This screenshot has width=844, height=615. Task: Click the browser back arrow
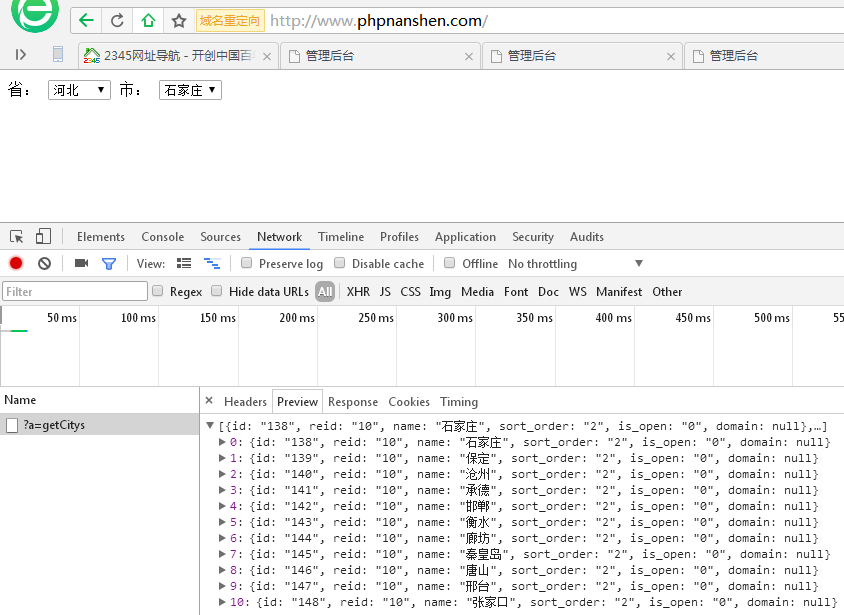pos(86,21)
